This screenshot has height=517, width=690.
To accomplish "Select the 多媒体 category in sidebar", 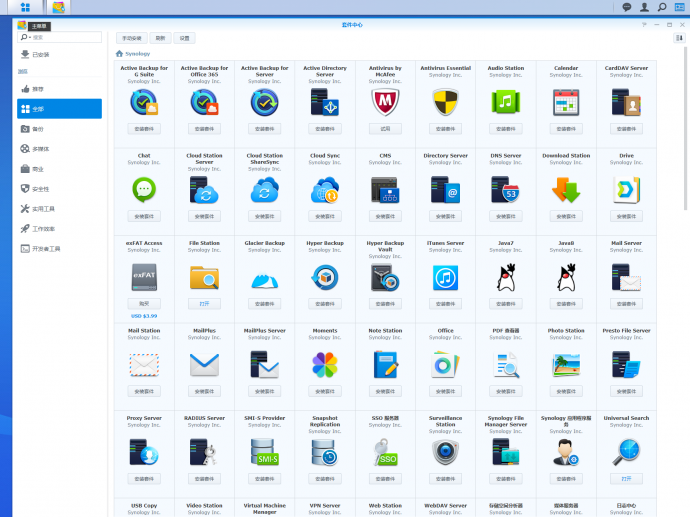I will tap(40, 149).
